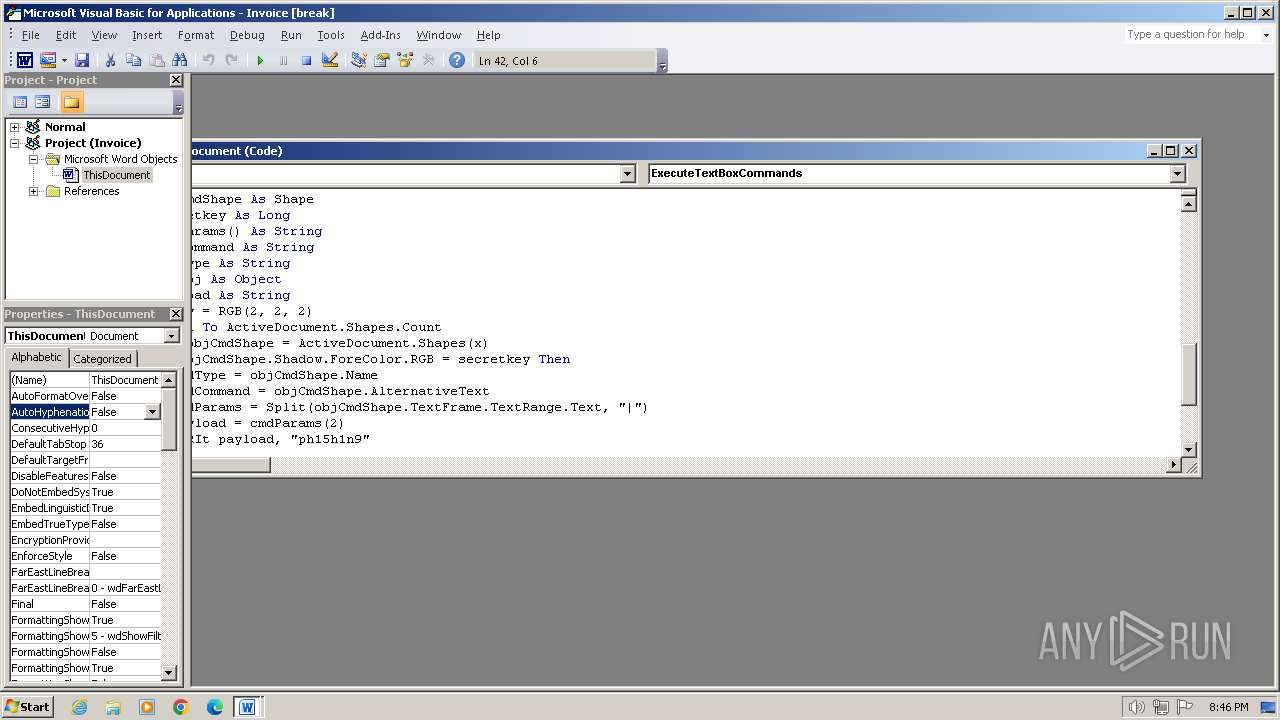Save the project with the floppy icon
The image size is (1280, 720).
(82, 60)
